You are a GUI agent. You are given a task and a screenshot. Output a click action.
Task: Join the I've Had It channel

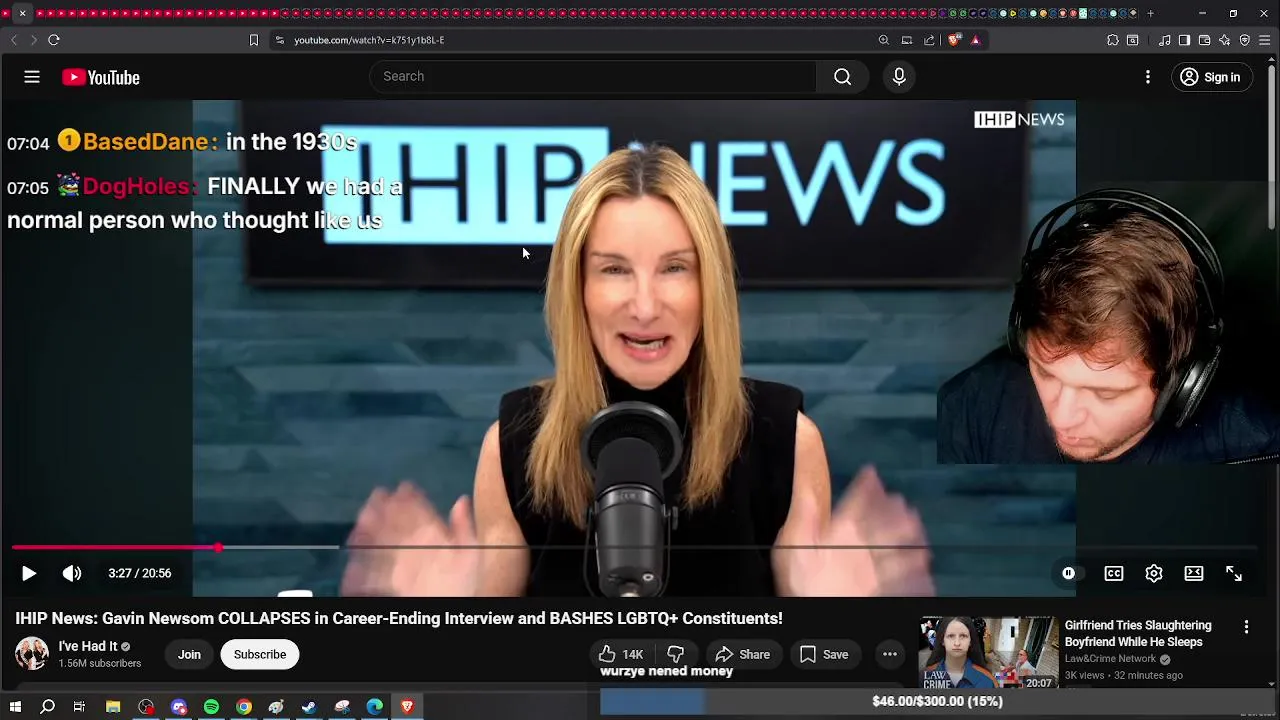click(x=189, y=654)
